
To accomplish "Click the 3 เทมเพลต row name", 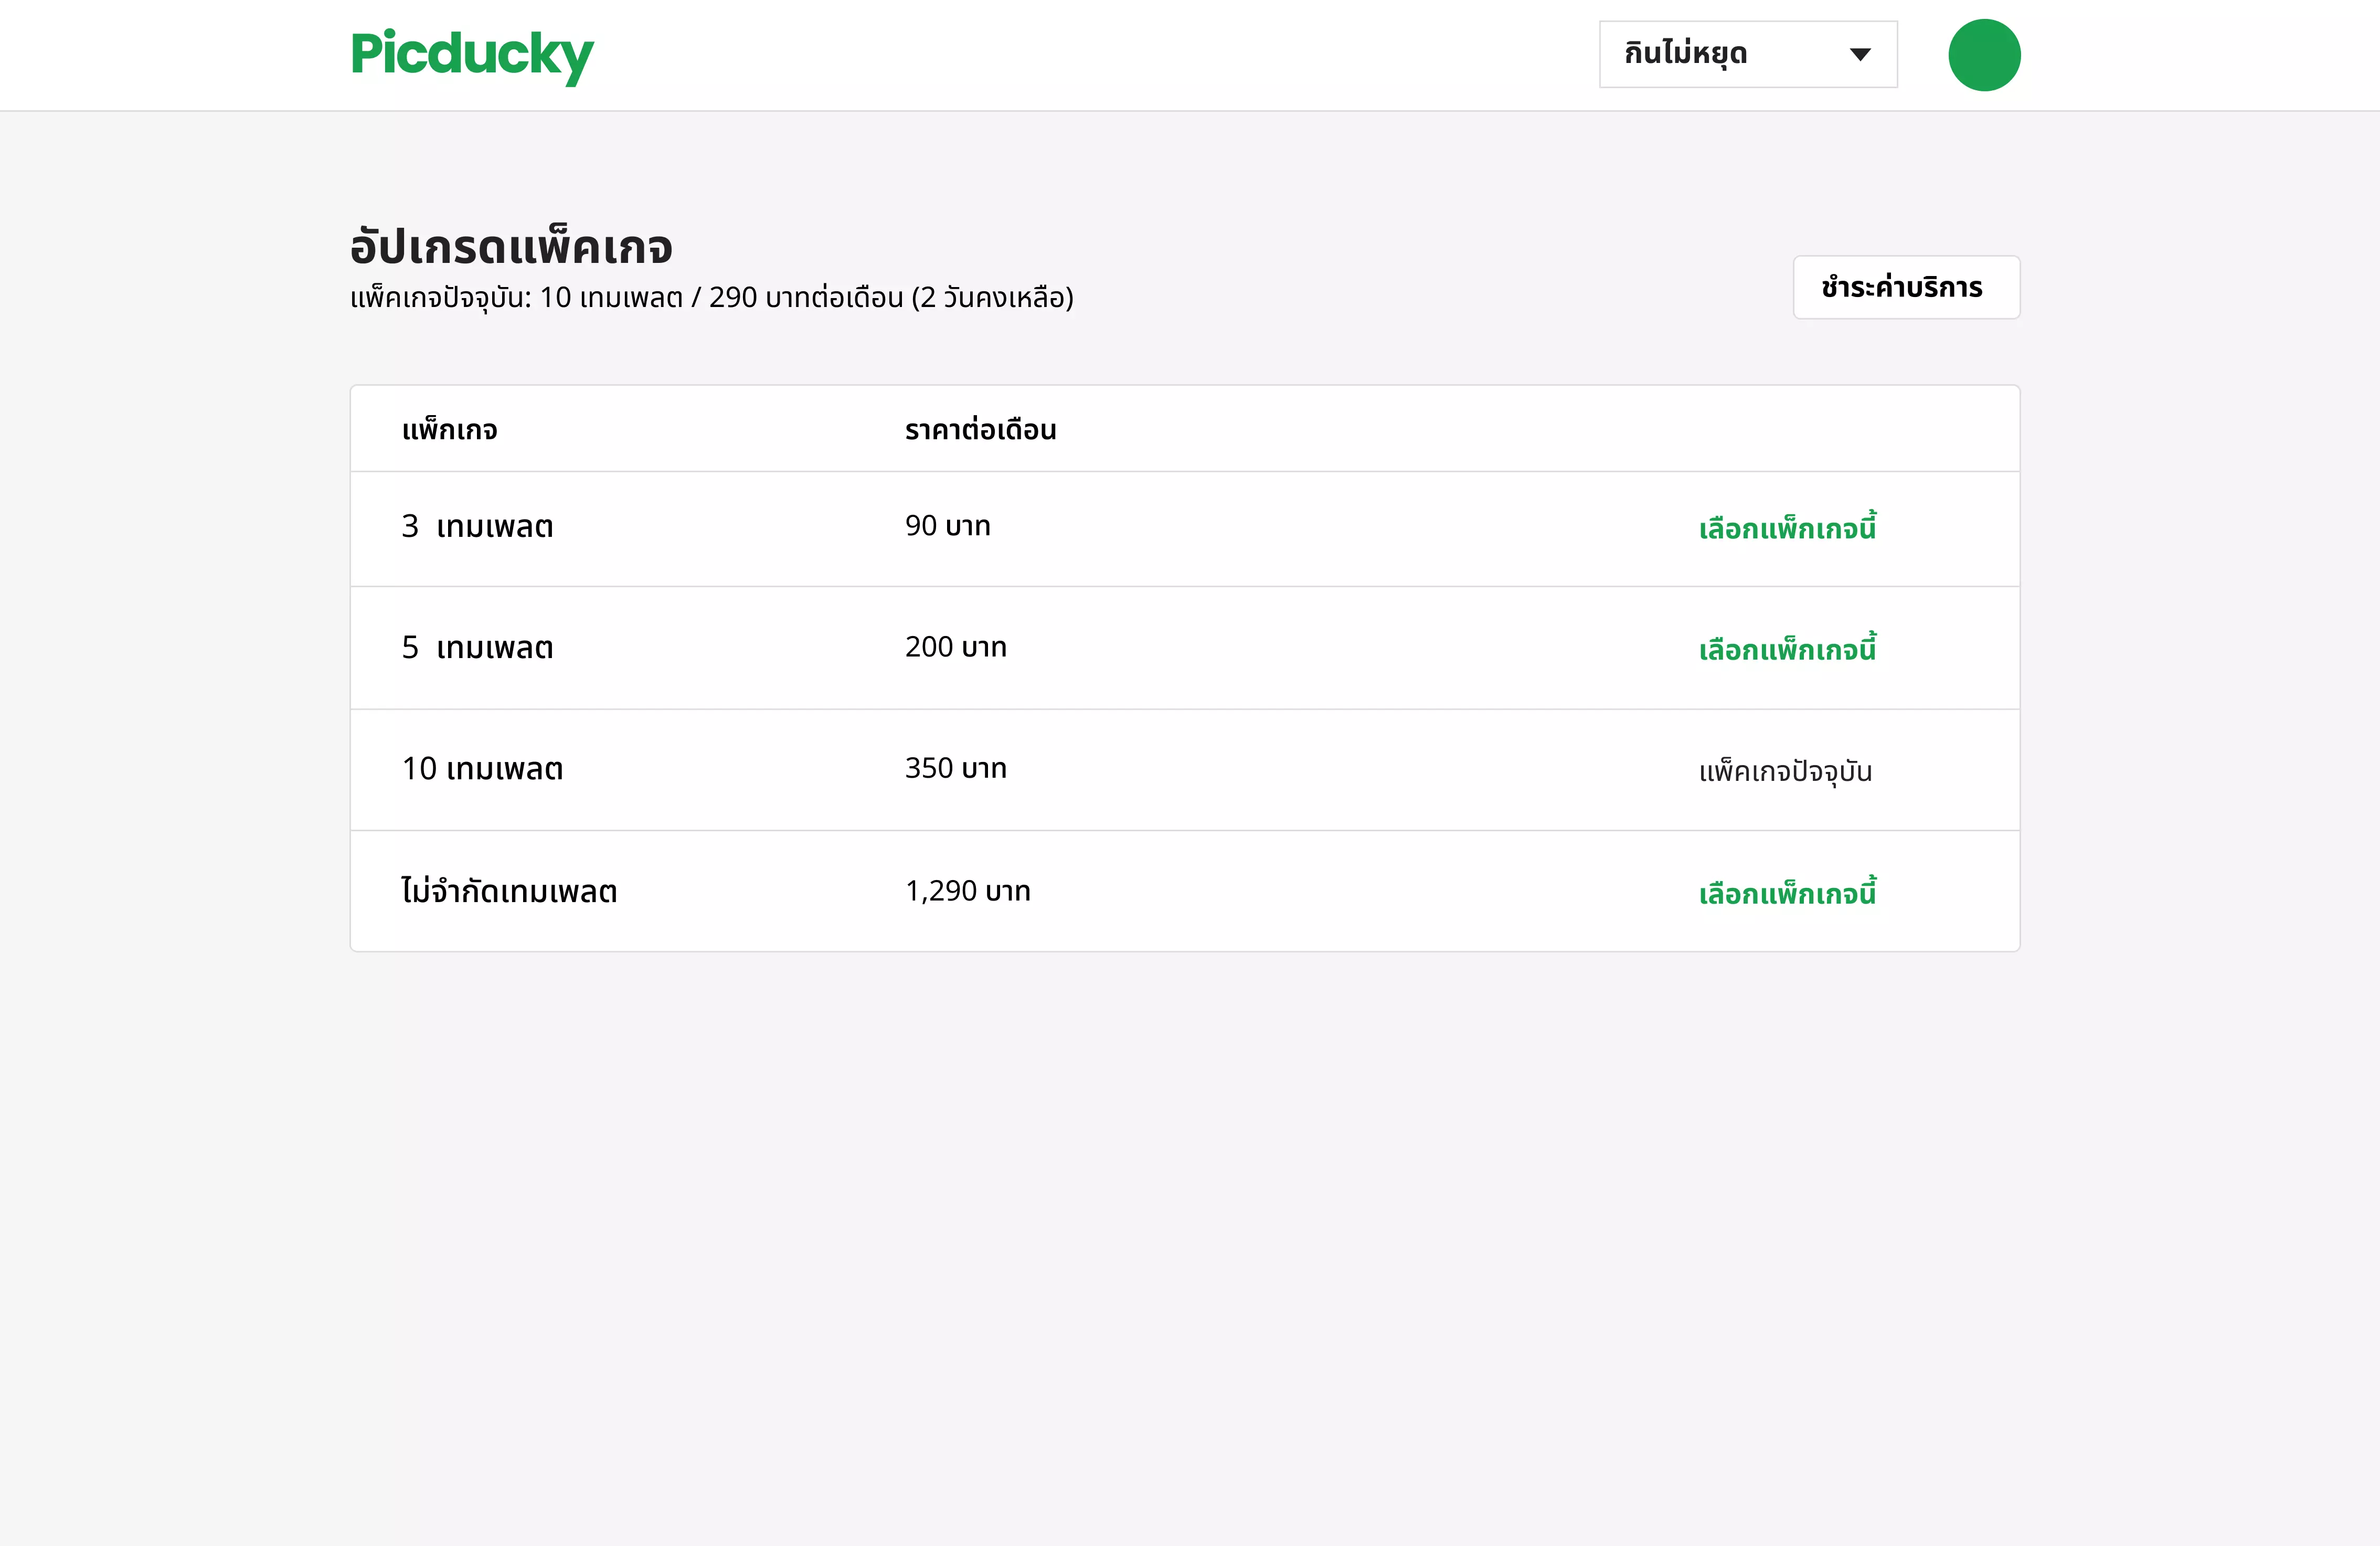I will 477,527.
